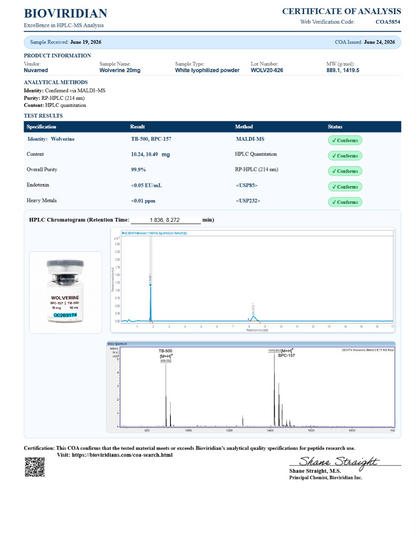416x538 pixels.
Task: Click the BIOVIRIDIAN logo heading
Action: 66,13
